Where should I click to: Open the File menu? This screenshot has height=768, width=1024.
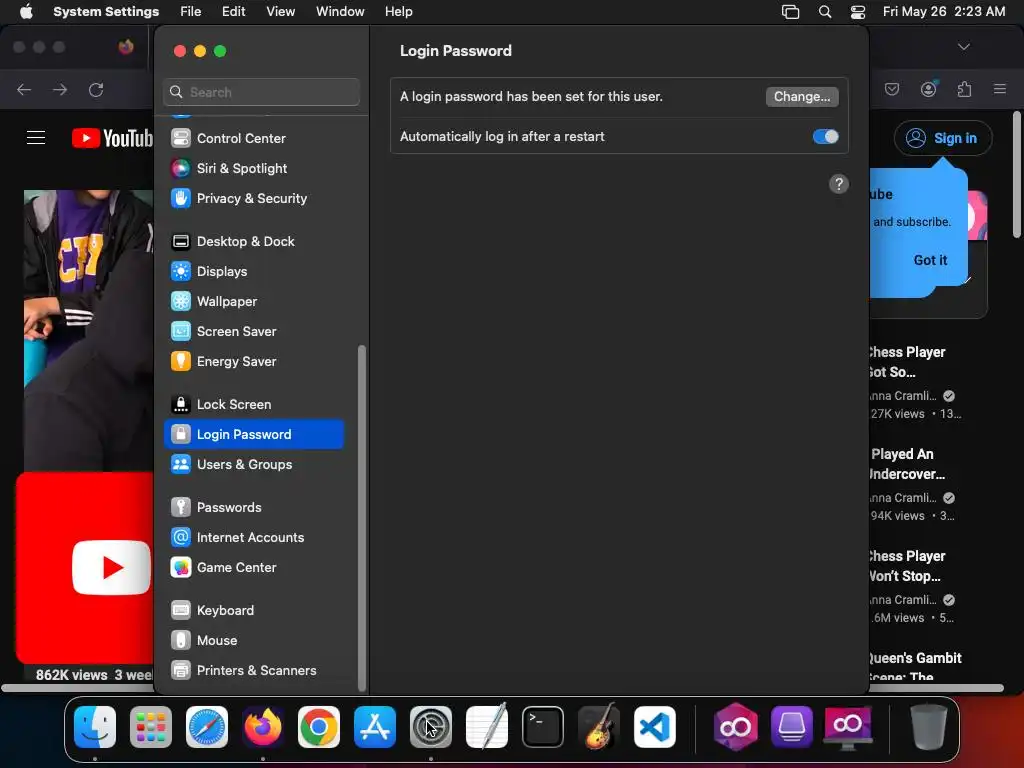(191, 12)
